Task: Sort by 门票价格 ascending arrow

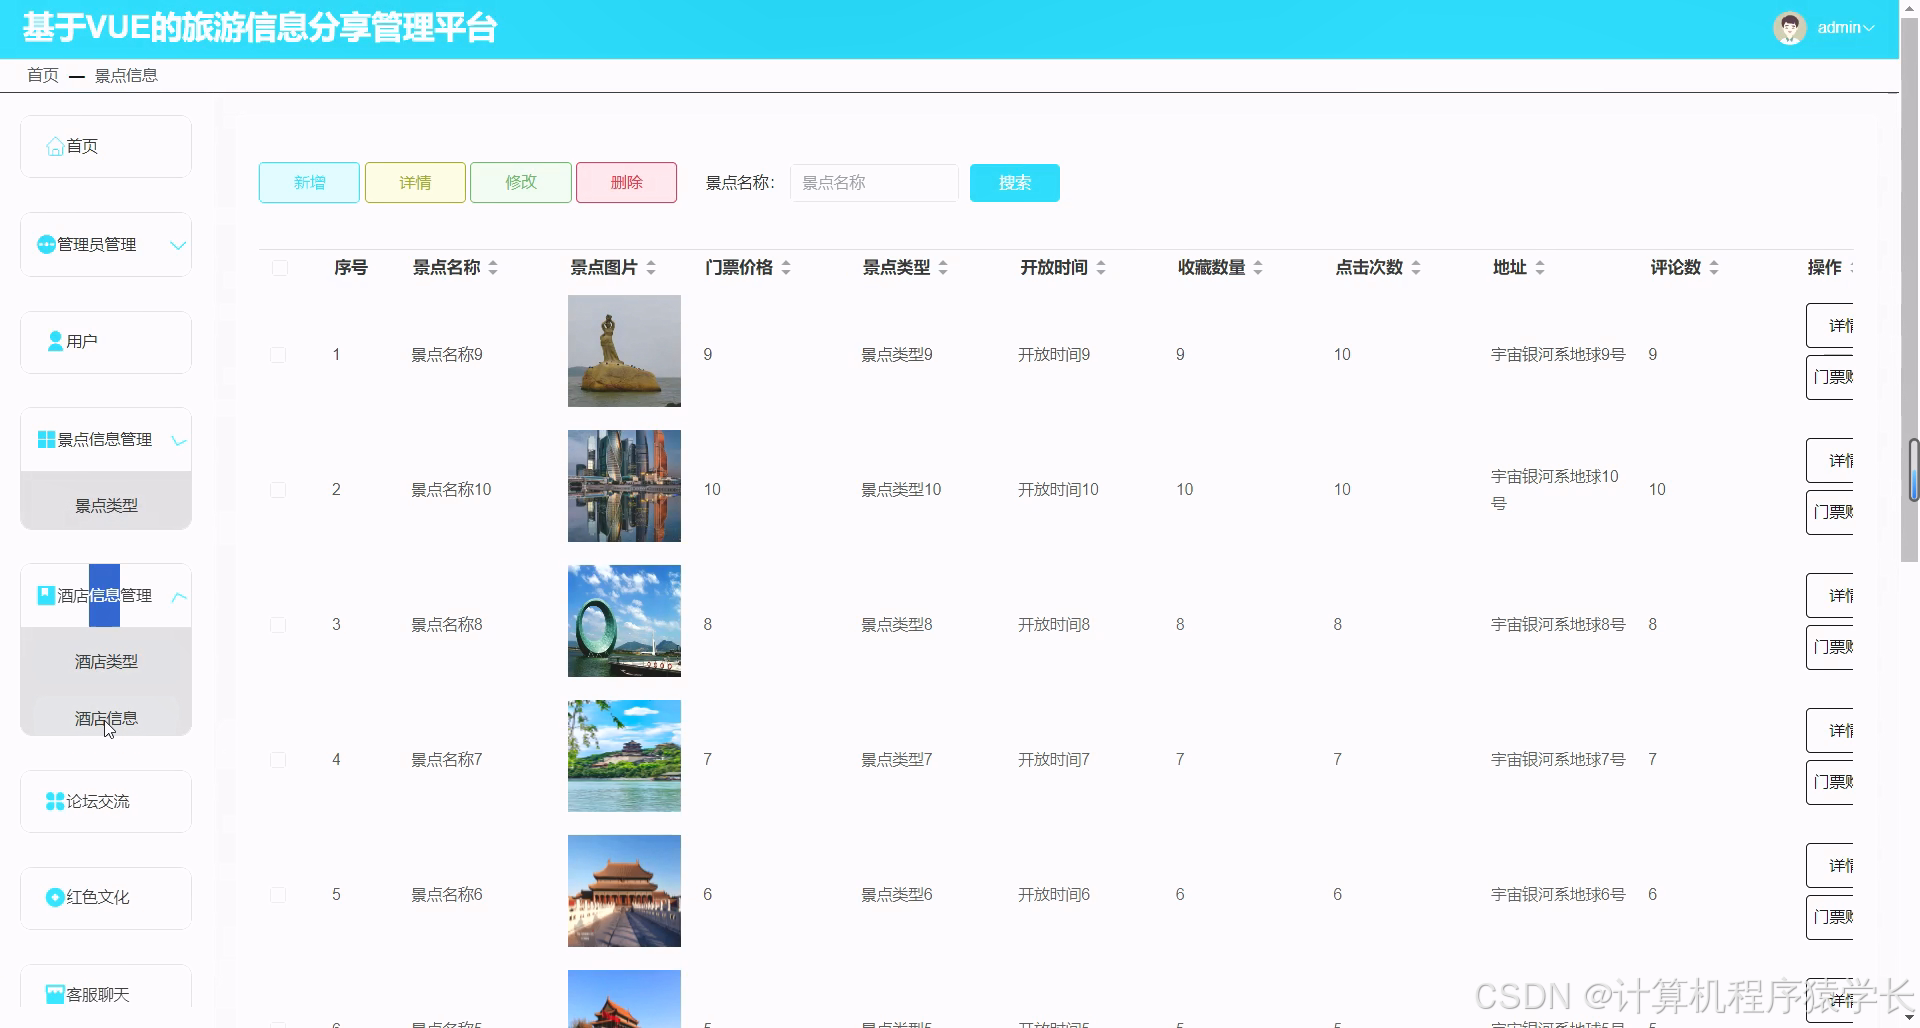Action: (x=786, y=262)
